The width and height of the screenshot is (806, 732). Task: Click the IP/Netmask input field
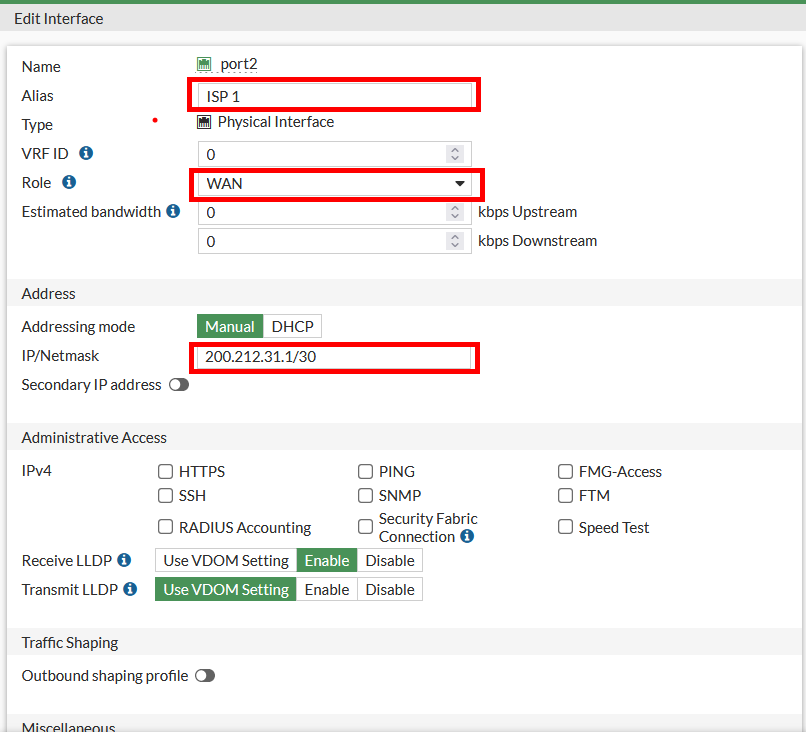point(334,357)
